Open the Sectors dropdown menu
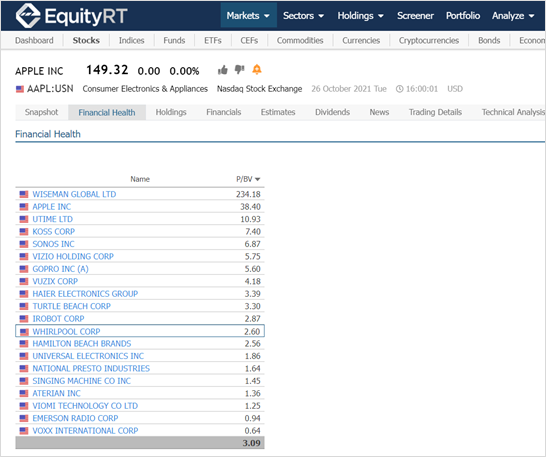The image size is (546, 457). pyautogui.click(x=303, y=16)
